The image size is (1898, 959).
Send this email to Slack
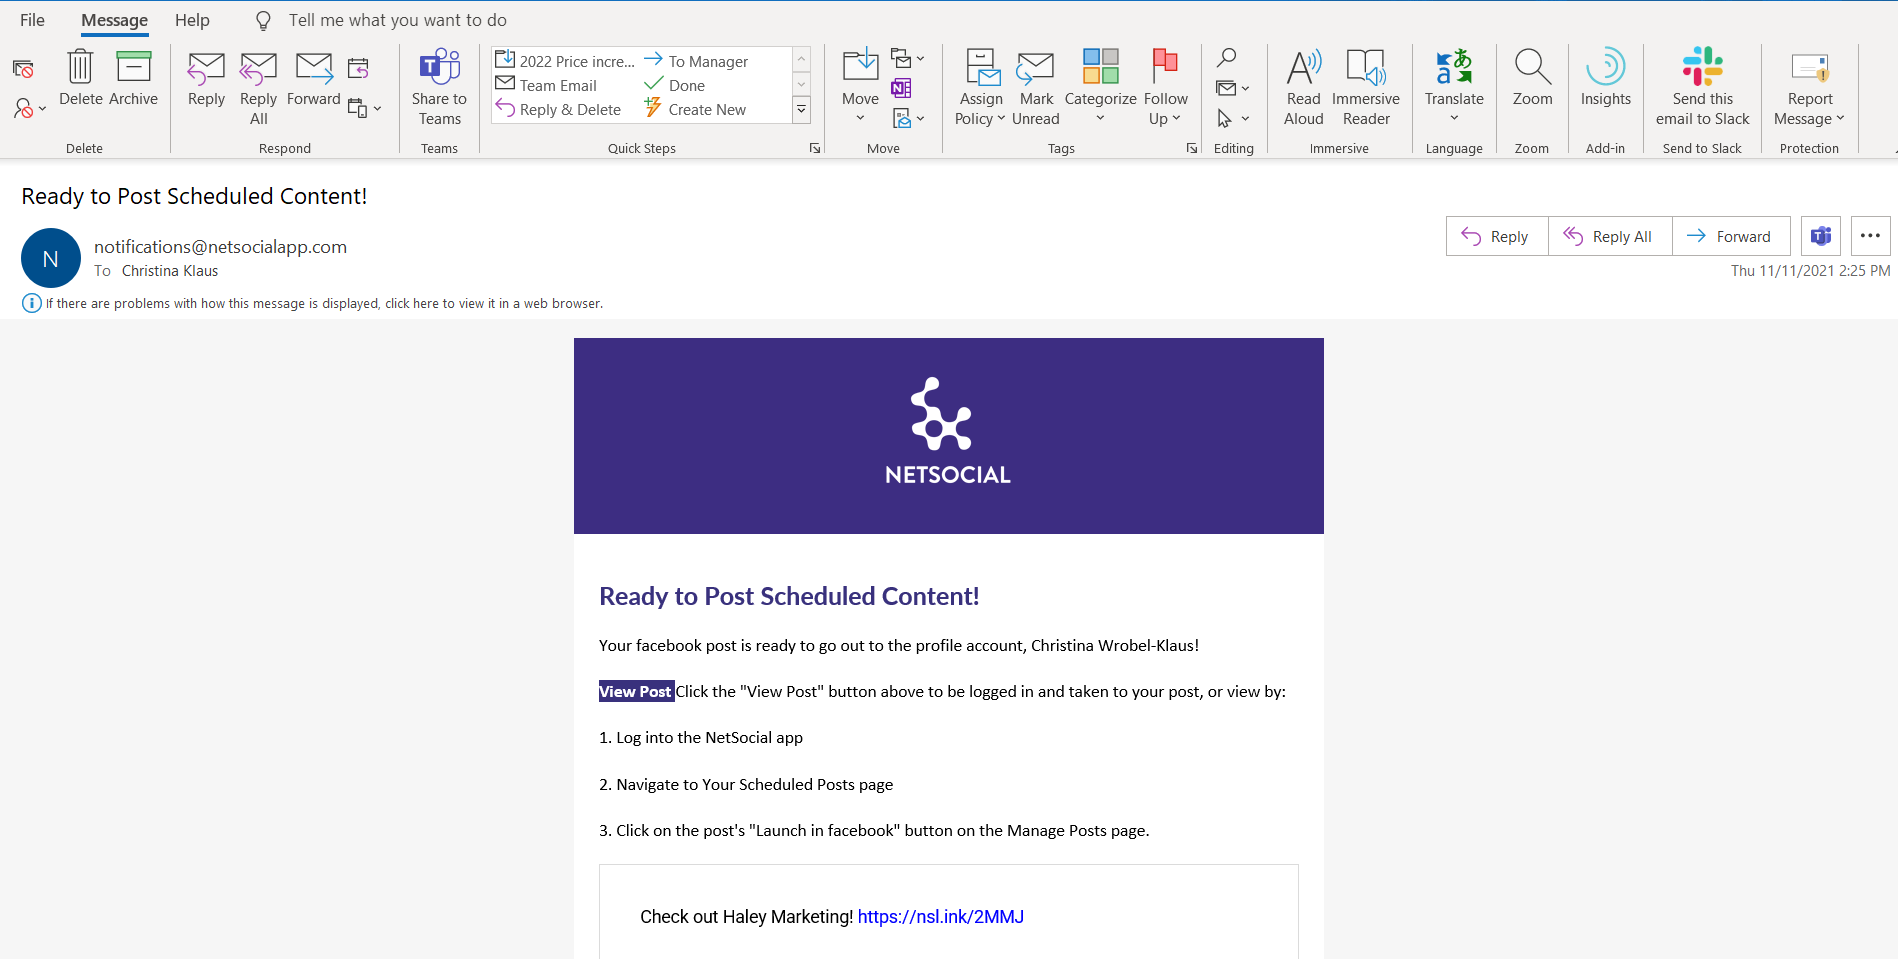[1702, 88]
